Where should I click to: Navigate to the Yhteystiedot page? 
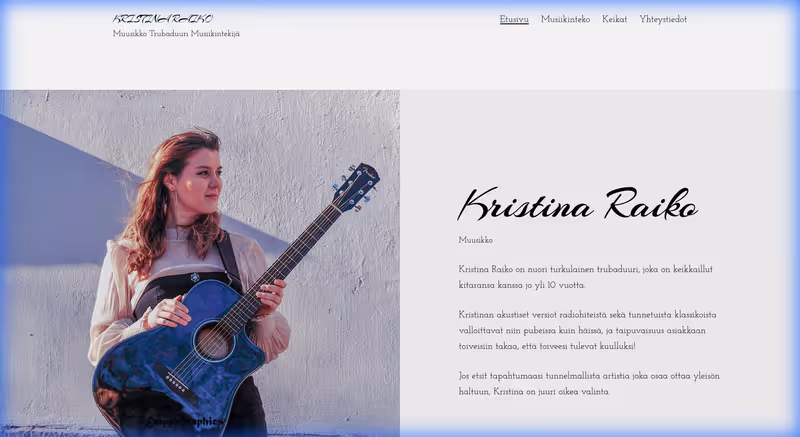click(x=663, y=19)
